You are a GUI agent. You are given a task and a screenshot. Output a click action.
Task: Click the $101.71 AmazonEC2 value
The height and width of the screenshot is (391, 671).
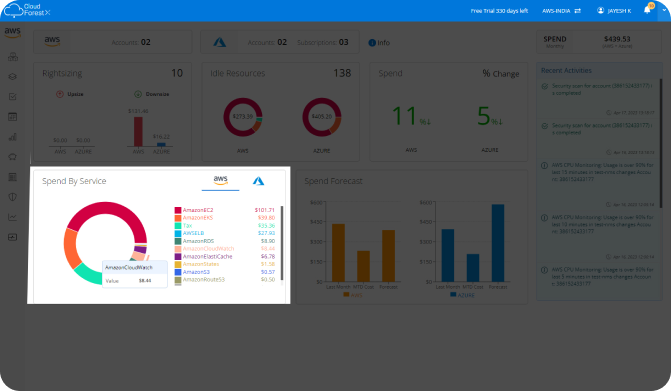(x=264, y=210)
